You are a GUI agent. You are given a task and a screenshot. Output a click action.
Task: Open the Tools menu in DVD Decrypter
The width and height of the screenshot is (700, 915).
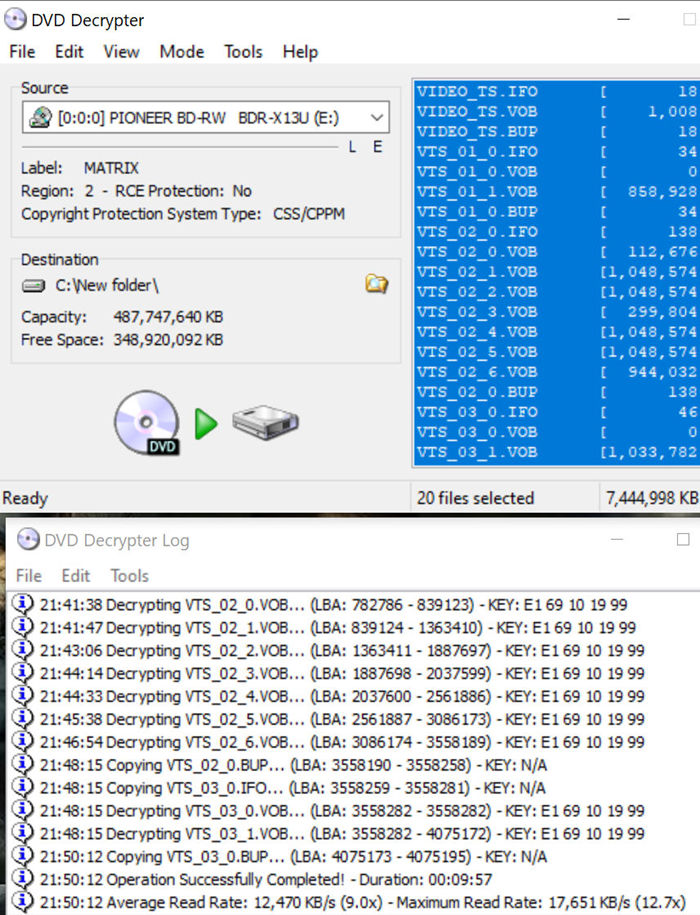tap(243, 52)
